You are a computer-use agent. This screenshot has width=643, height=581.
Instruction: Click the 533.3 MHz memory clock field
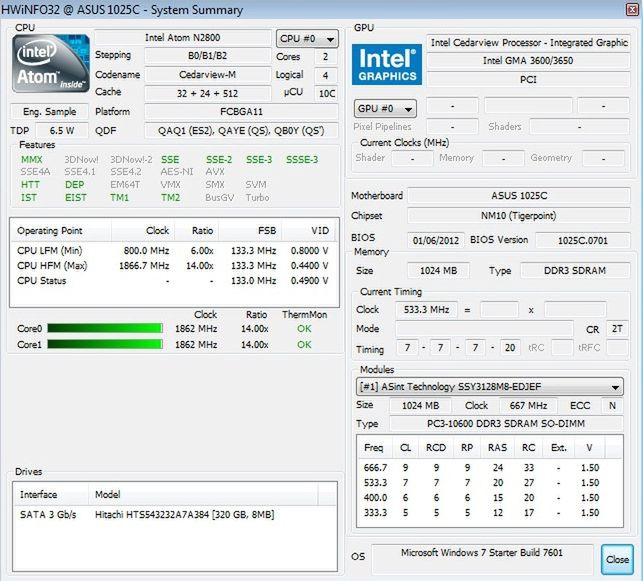426,310
